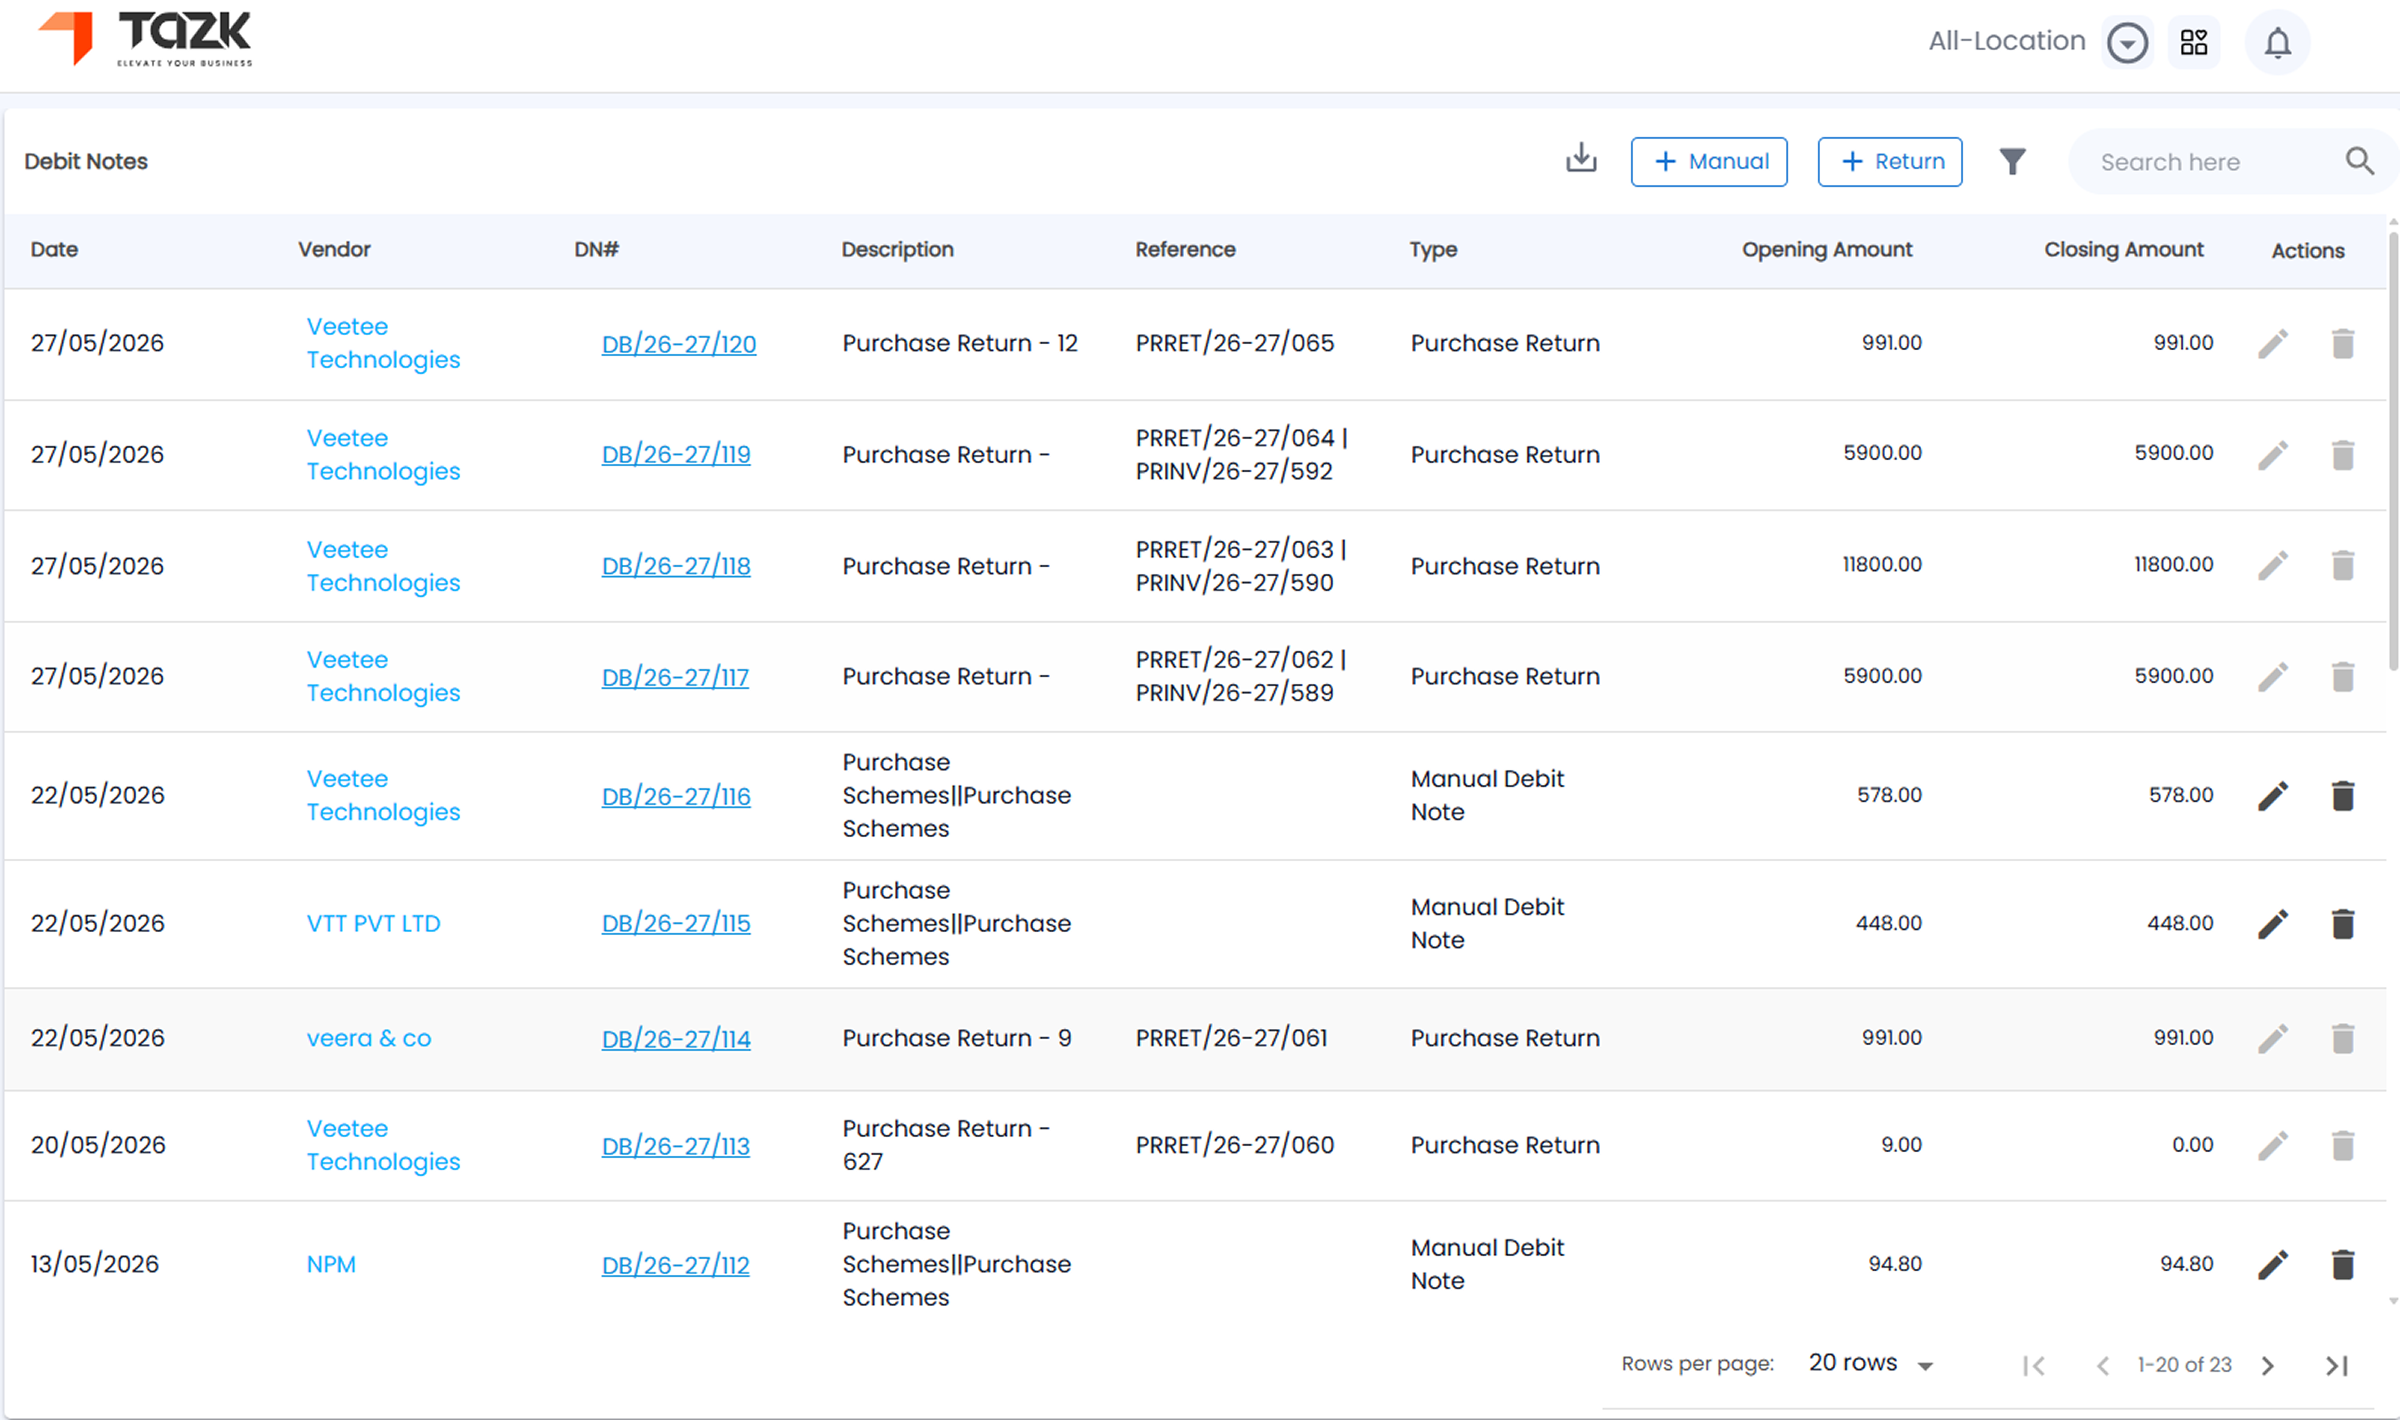
Task: Open Veetee Technologies in DB/26-27/120 row
Action: tap(383, 343)
